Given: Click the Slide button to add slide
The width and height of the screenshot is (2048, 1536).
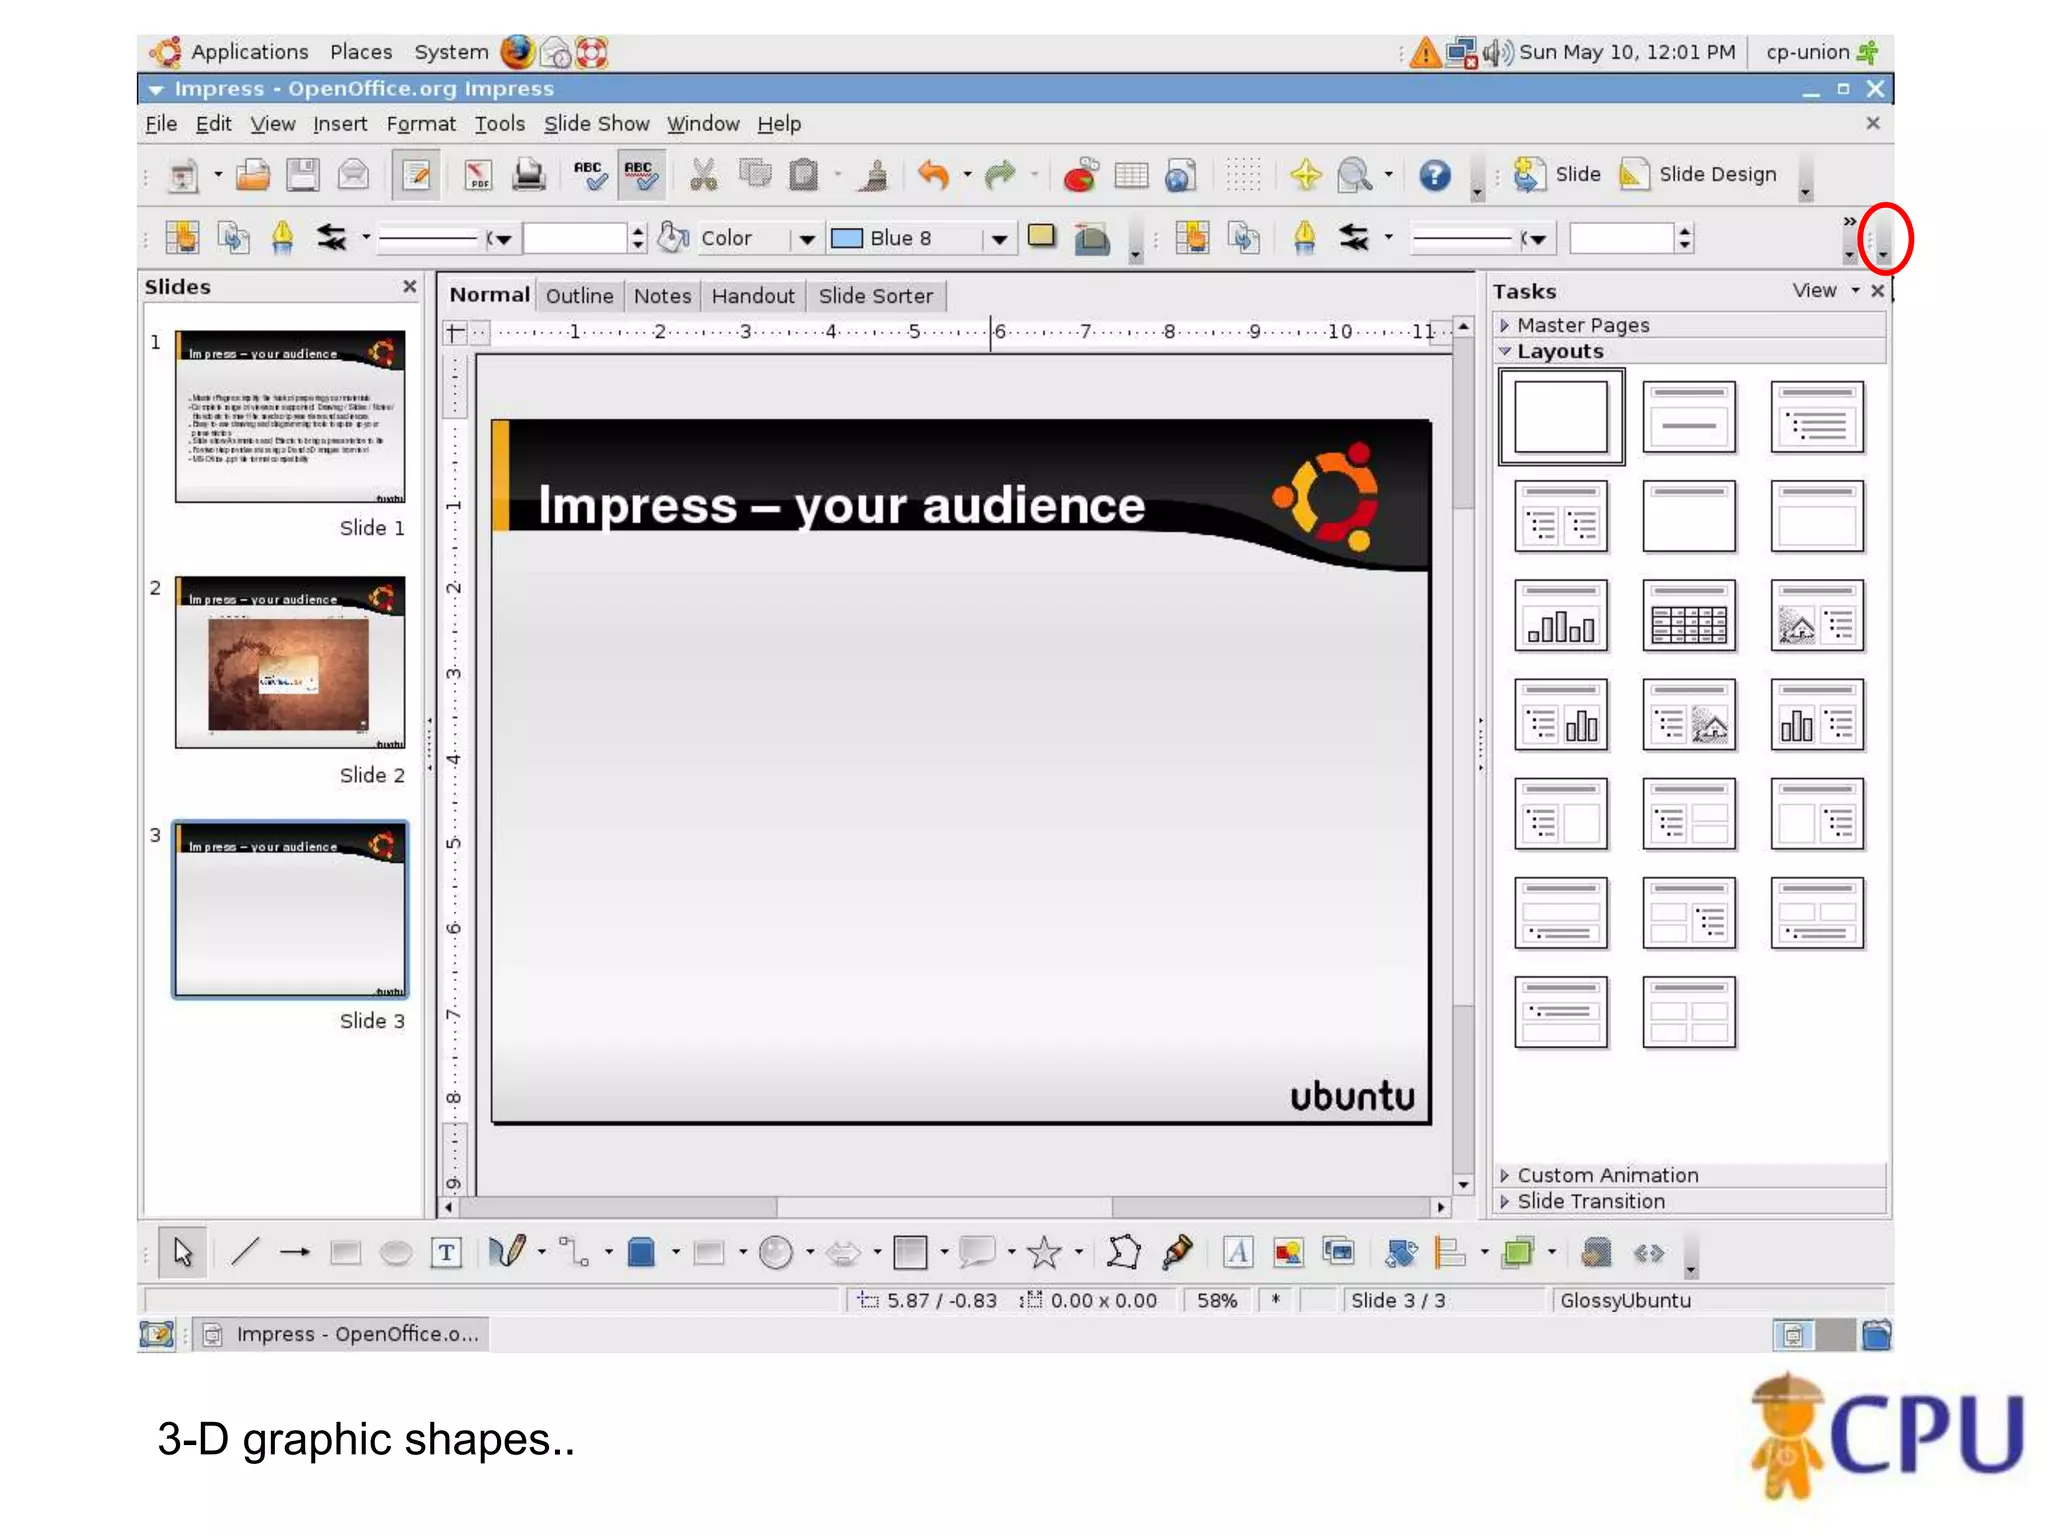Looking at the screenshot, I should (x=1556, y=174).
